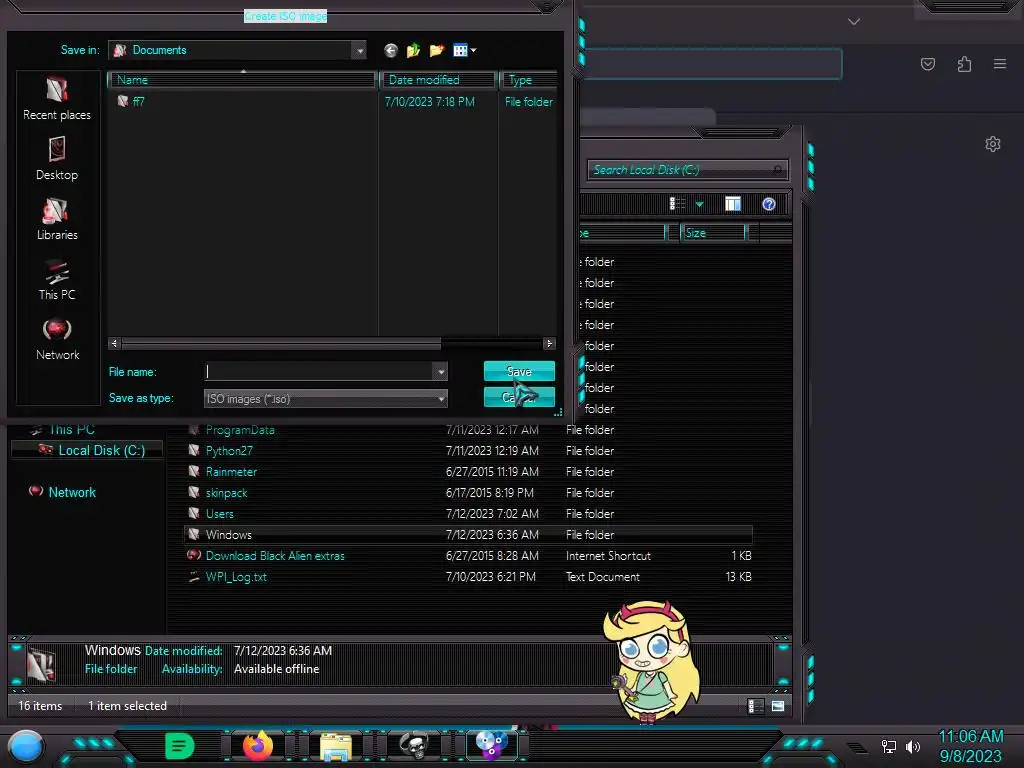This screenshot has height=768, width=1024.
Task: Create a new folder in save dialog
Action: [x=436, y=50]
